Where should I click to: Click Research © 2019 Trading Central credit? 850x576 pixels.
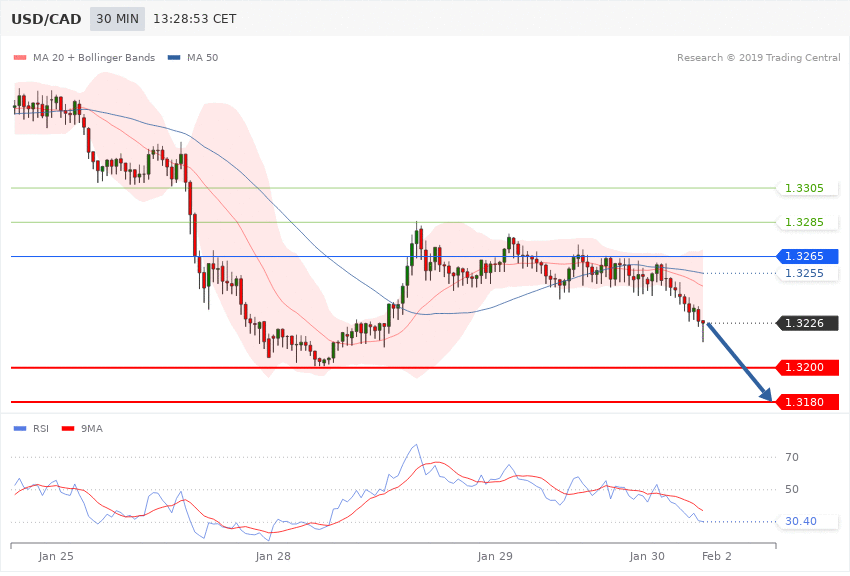(x=758, y=57)
